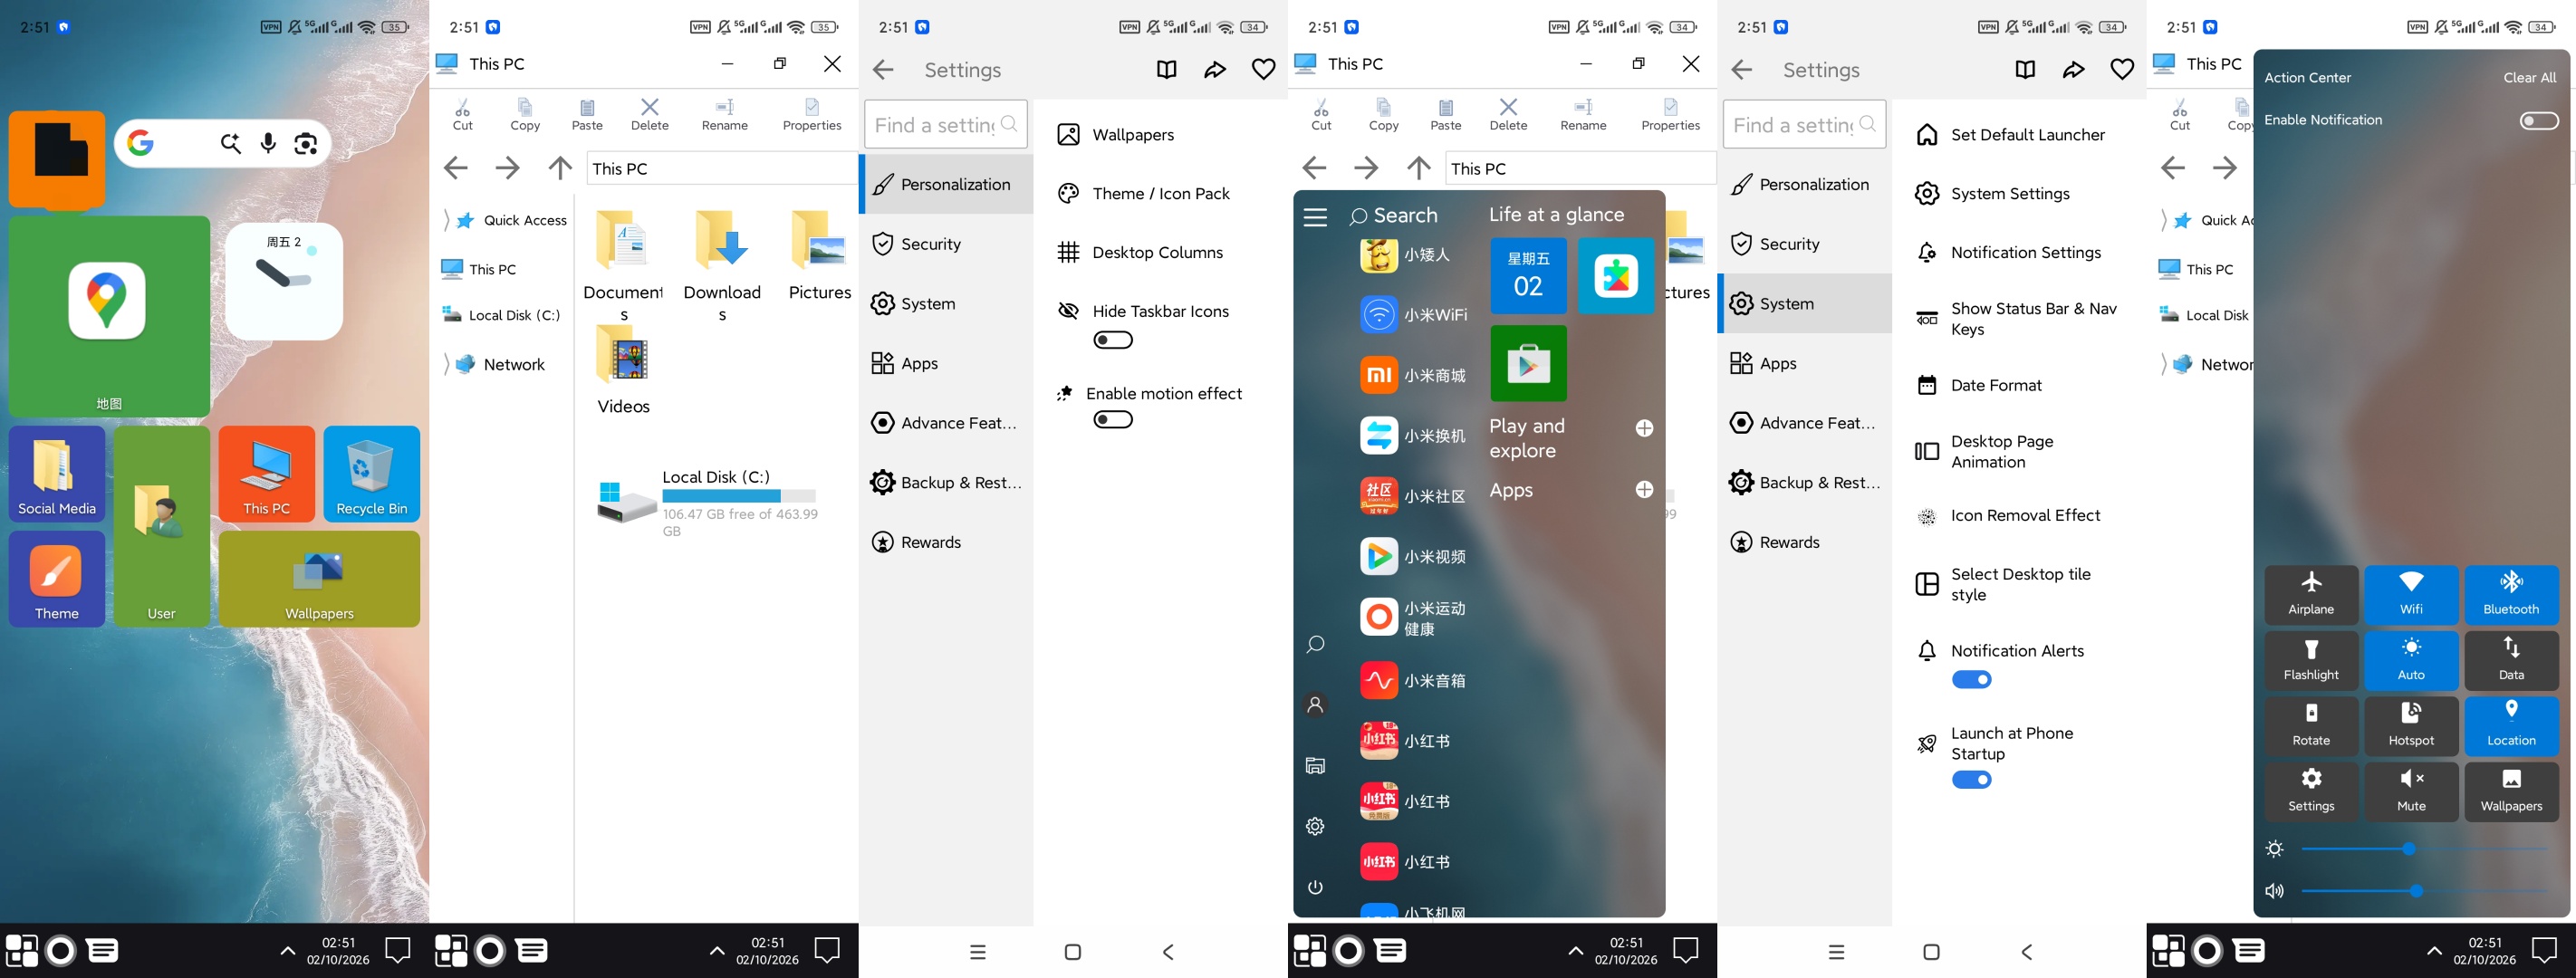Toggle the Enable motion effect switch

tap(1113, 420)
